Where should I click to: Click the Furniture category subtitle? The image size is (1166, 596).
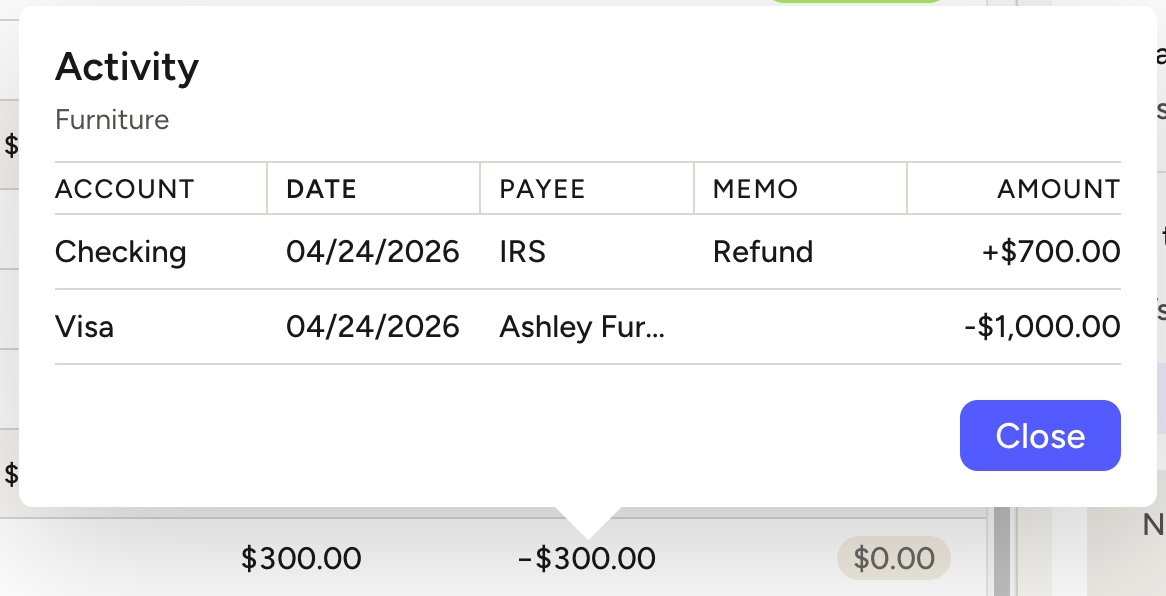pos(112,121)
